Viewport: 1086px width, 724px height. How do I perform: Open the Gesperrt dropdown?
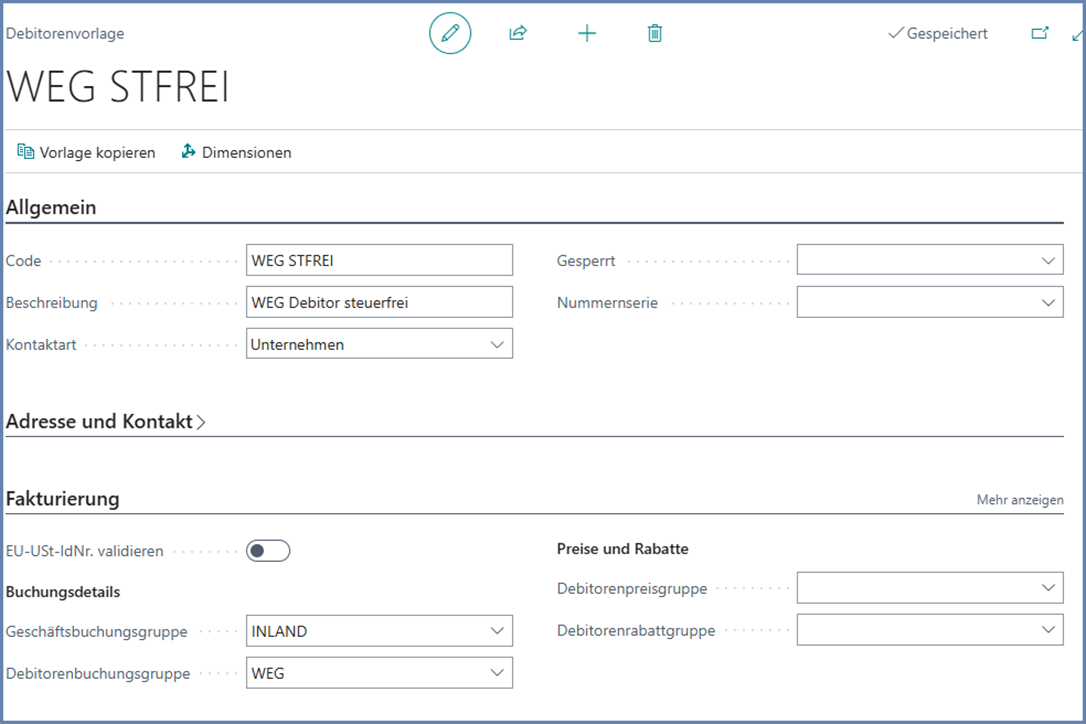[x=1047, y=261]
